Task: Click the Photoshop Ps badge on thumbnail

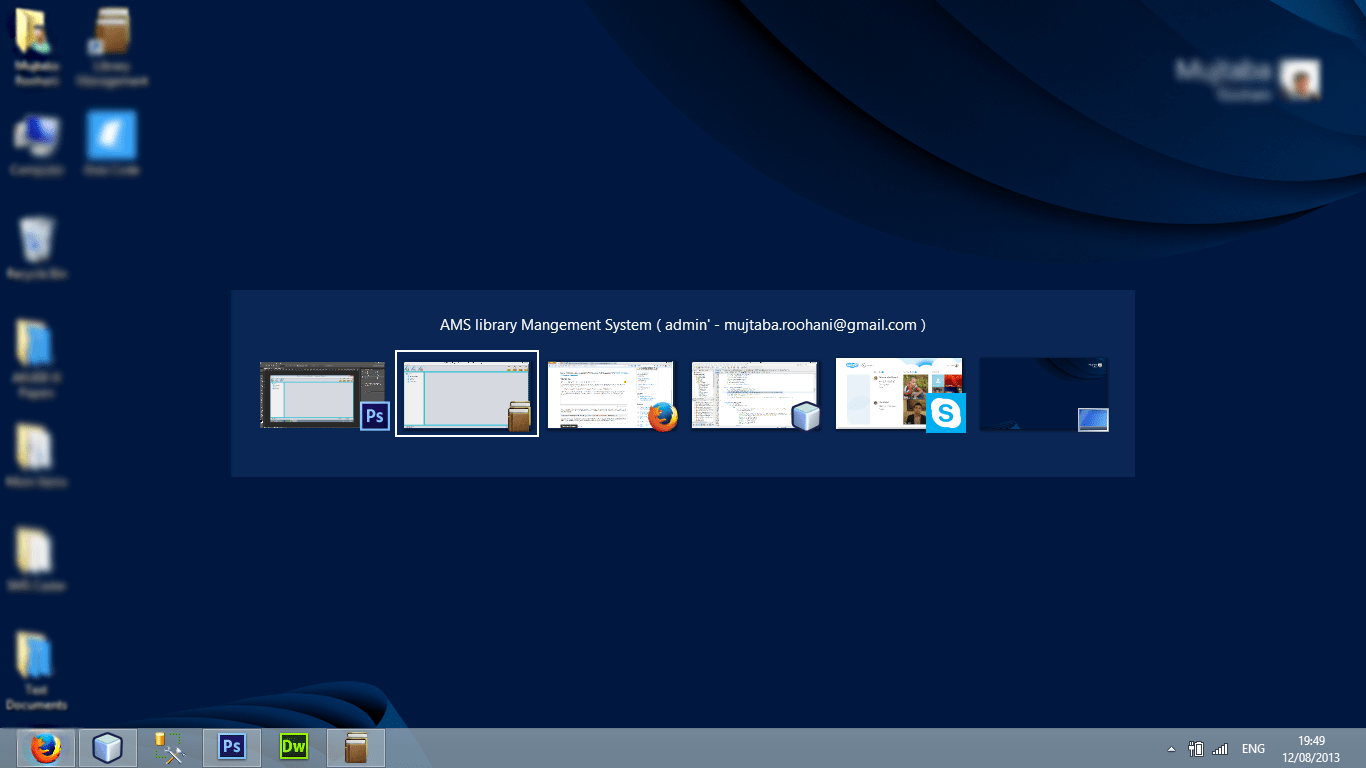Action: (x=375, y=416)
